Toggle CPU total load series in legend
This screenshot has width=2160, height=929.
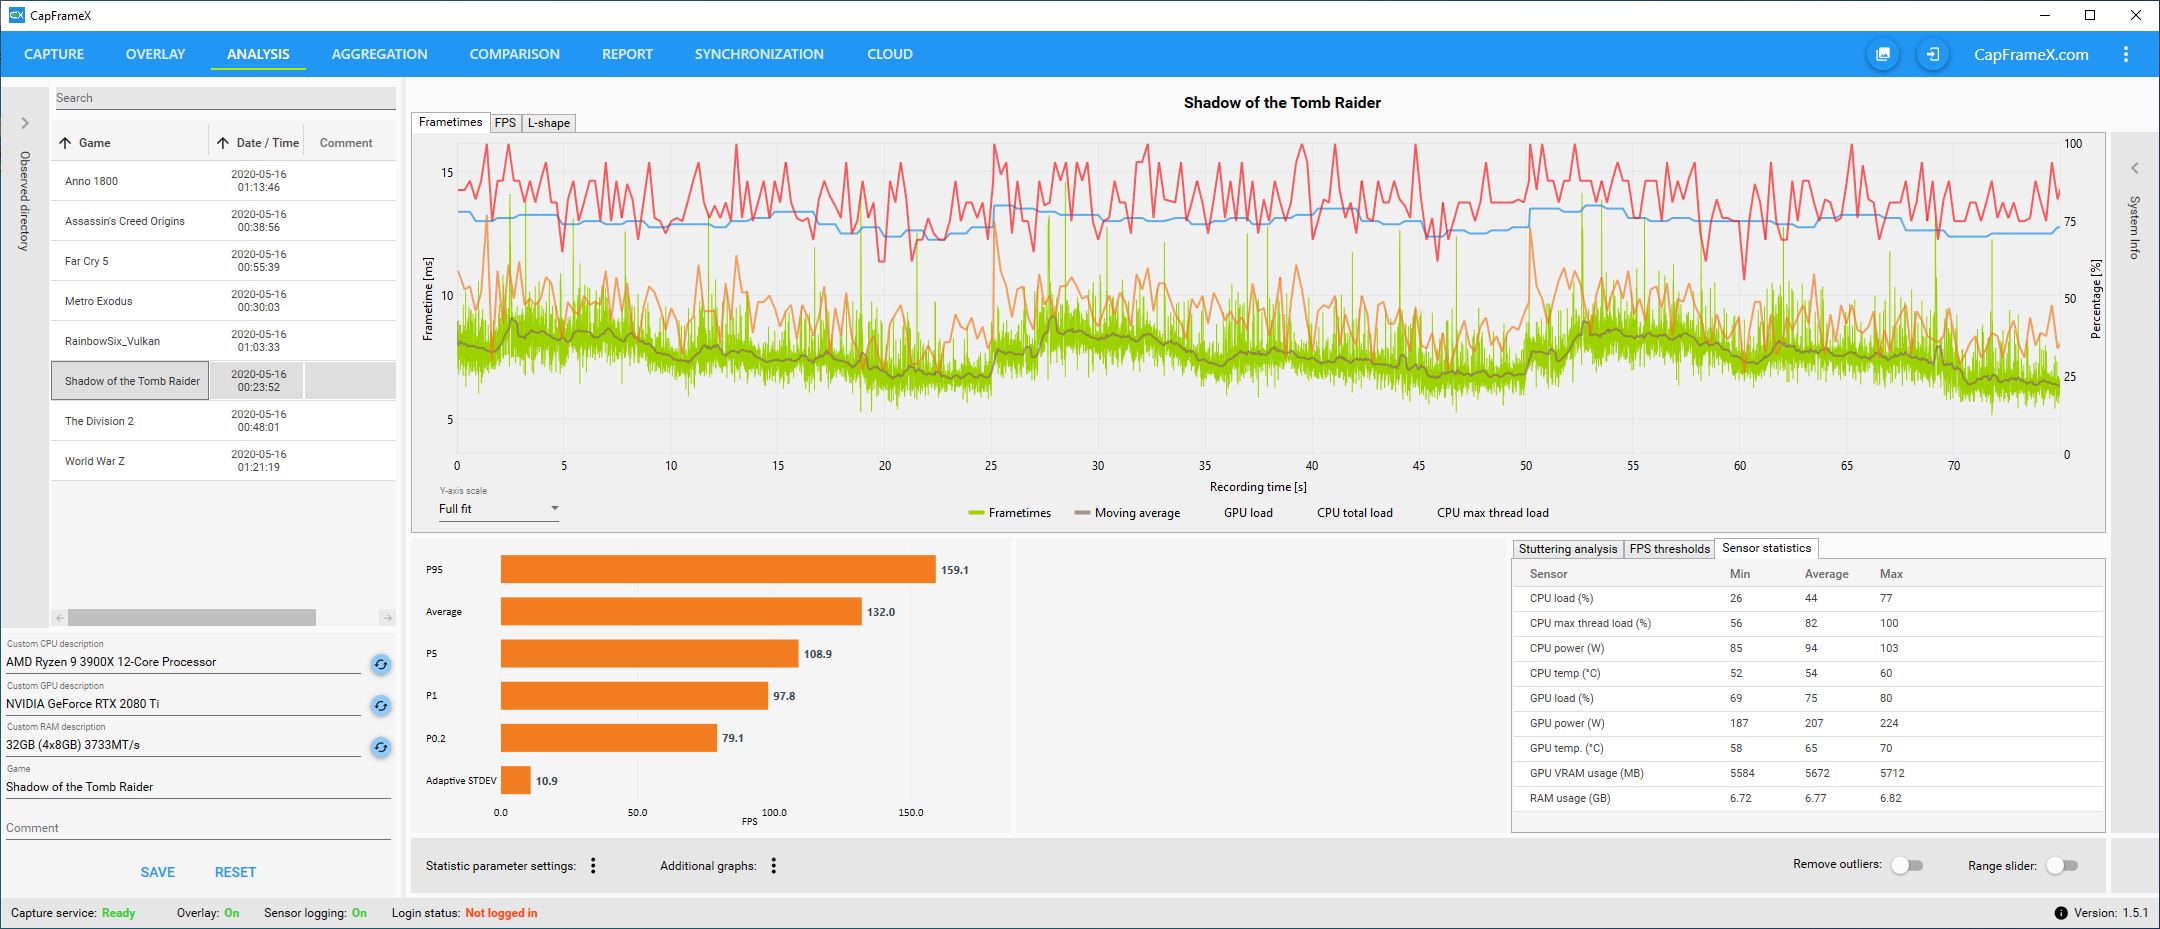point(1354,513)
